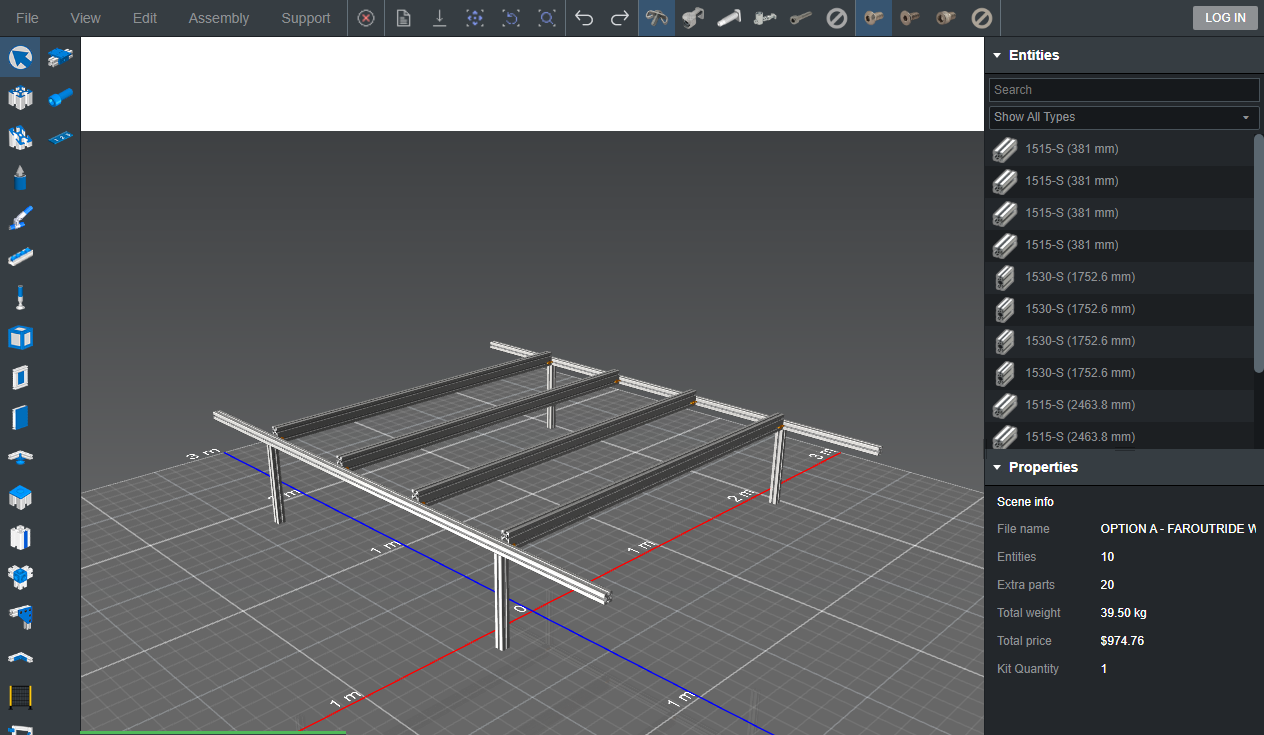Screen dimensions: 1264x735
Task: Open the document report icon
Action: [x=403, y=18]
